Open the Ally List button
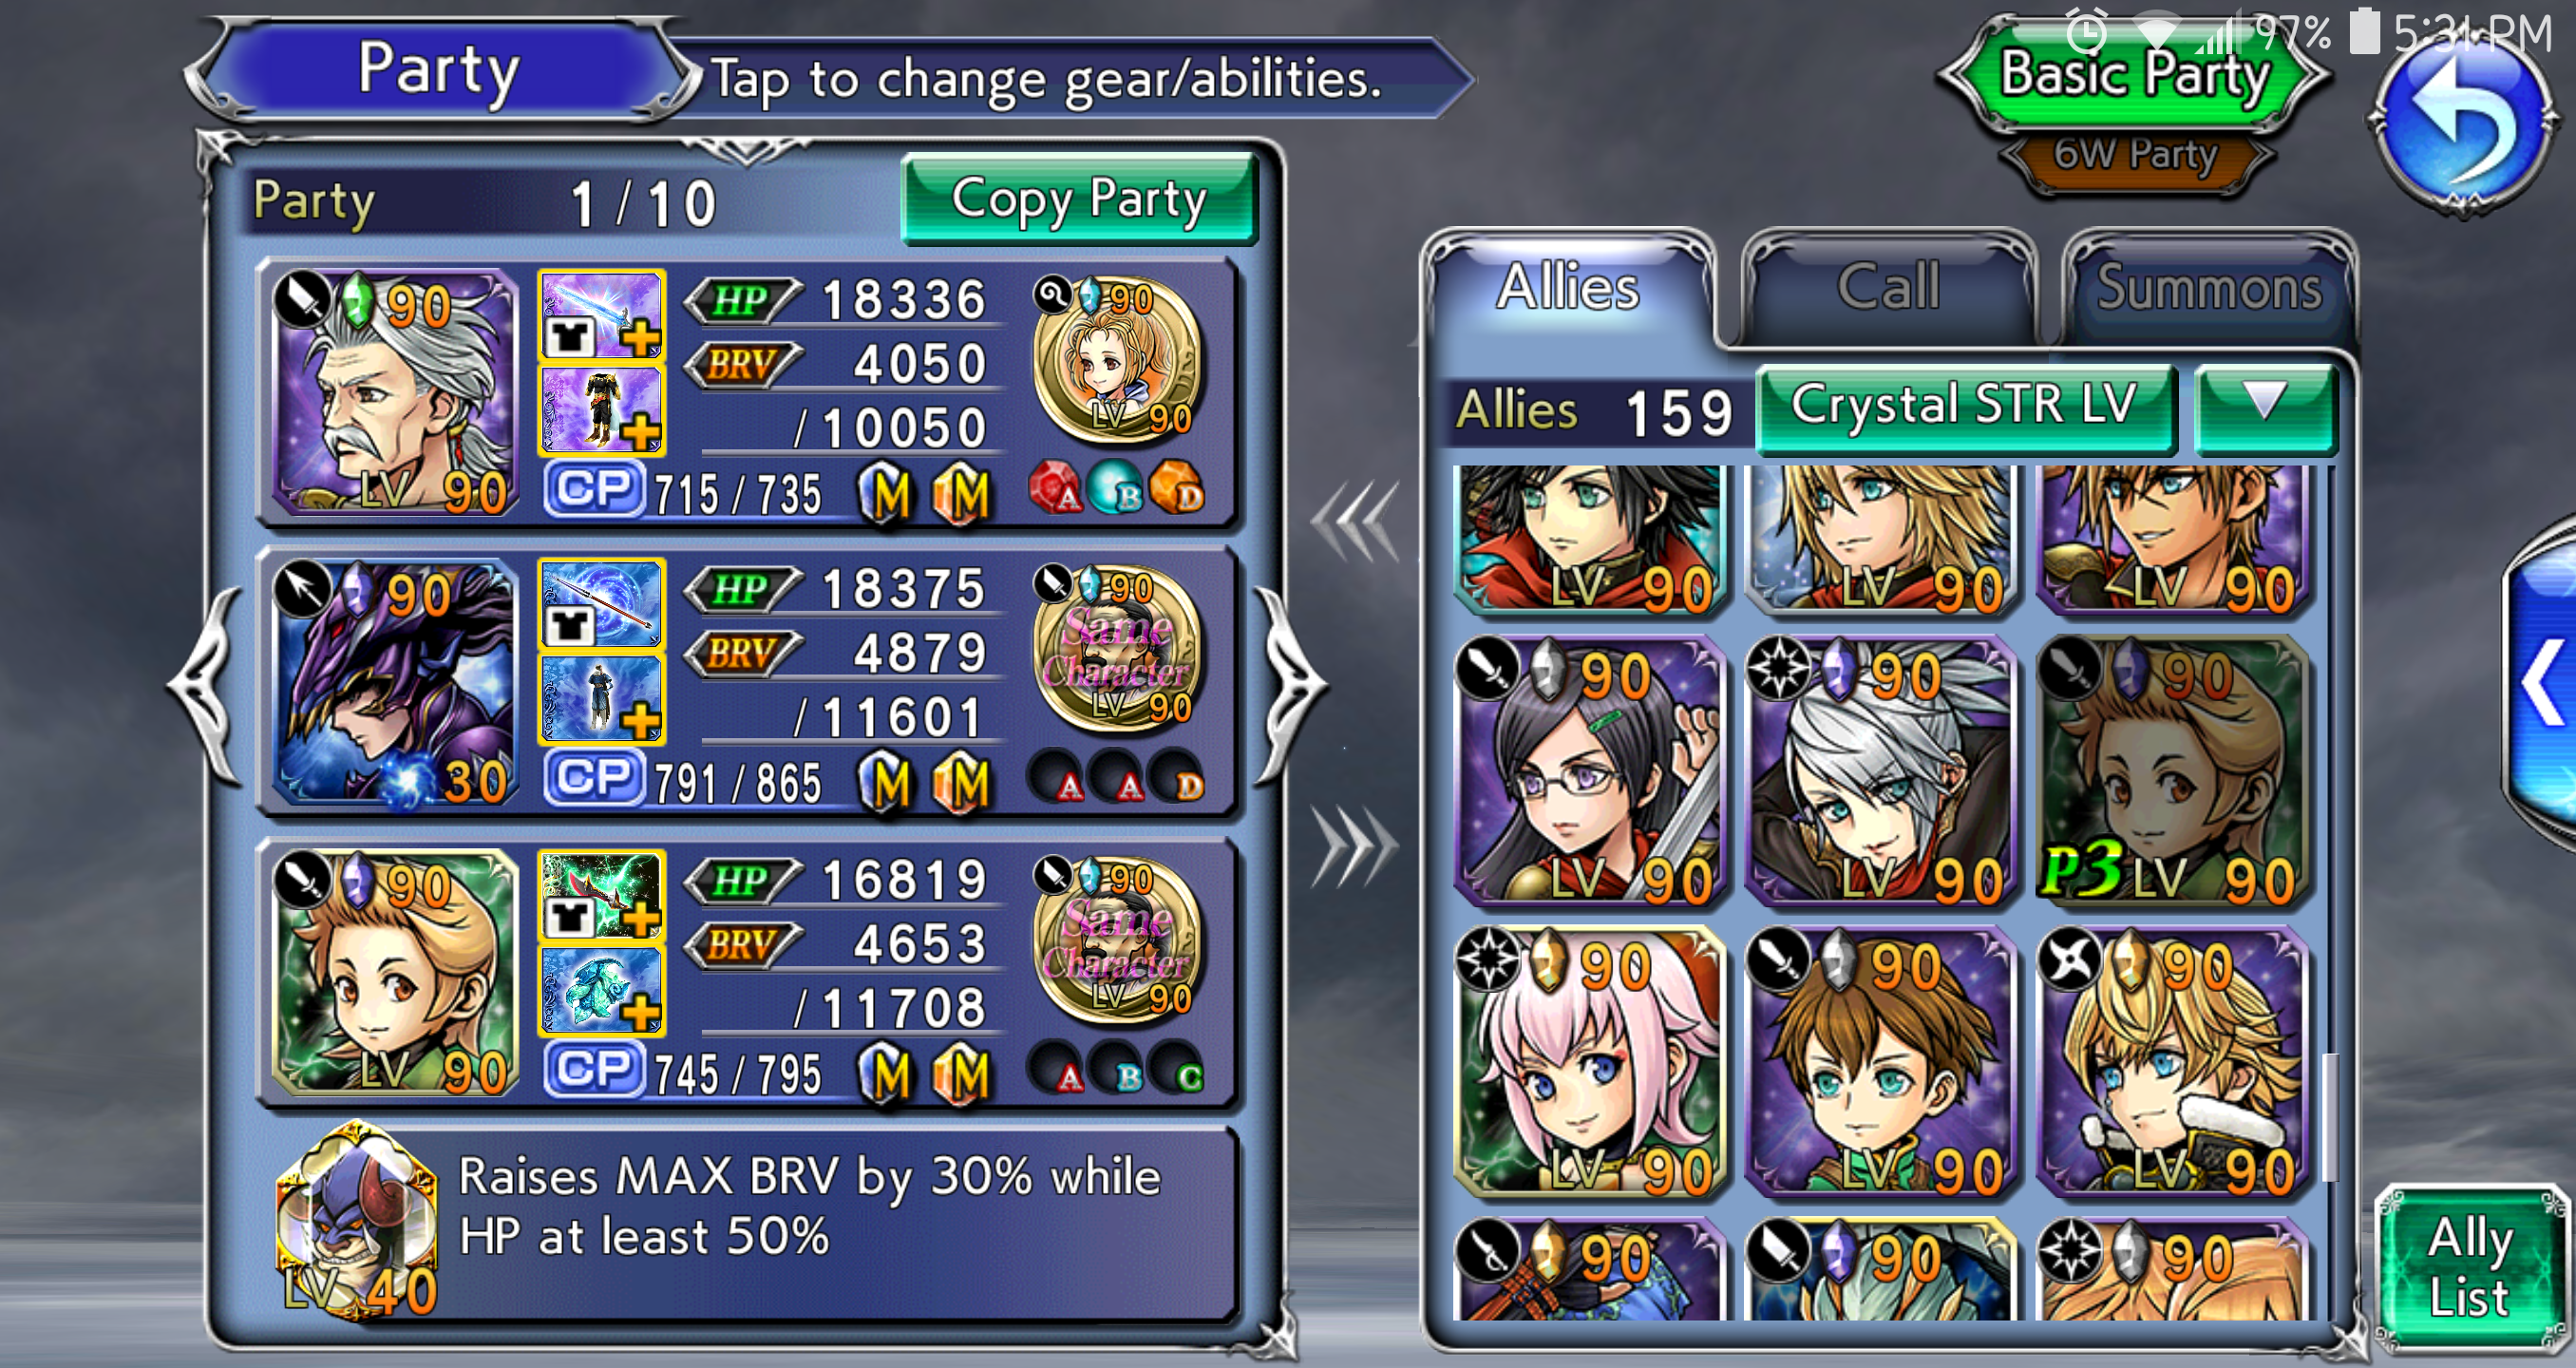This screenshot has width=2576, height=1368. pyautogui.click(x=2470, y=1268)
